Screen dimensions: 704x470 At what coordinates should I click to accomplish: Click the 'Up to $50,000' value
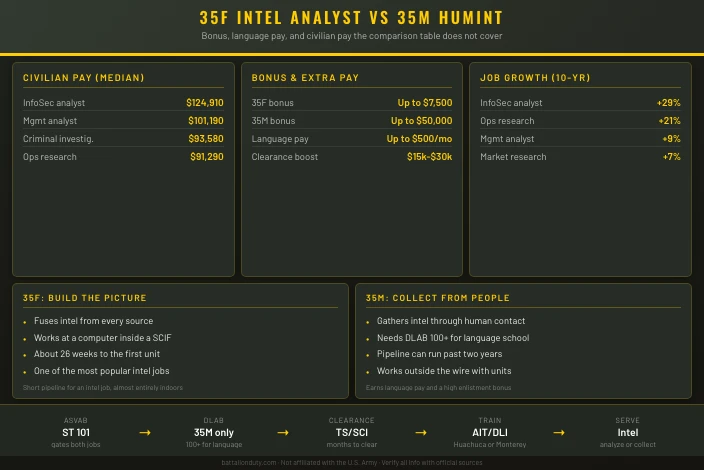(x=422, y=121)
